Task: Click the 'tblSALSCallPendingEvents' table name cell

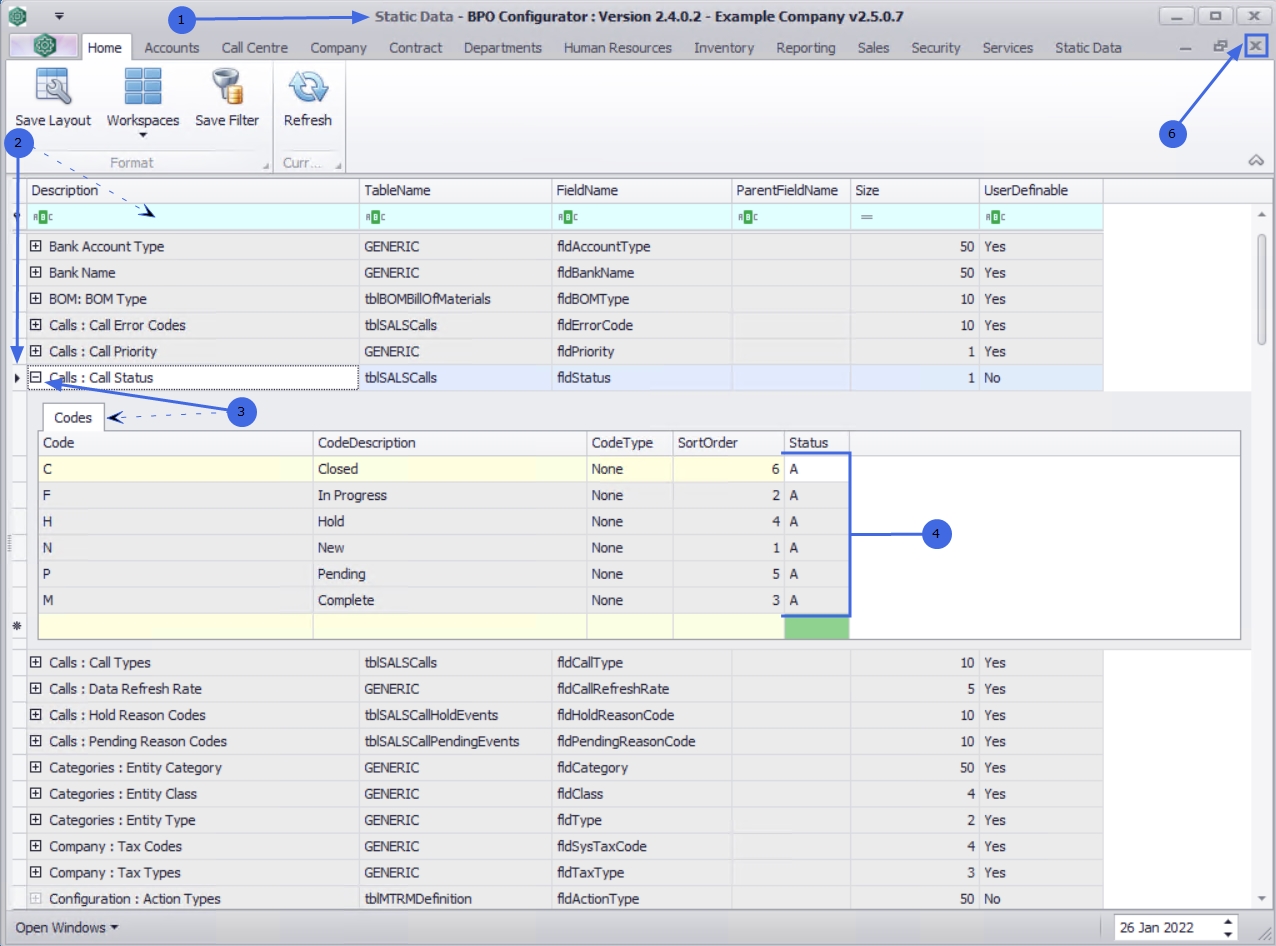Action: 455,741
